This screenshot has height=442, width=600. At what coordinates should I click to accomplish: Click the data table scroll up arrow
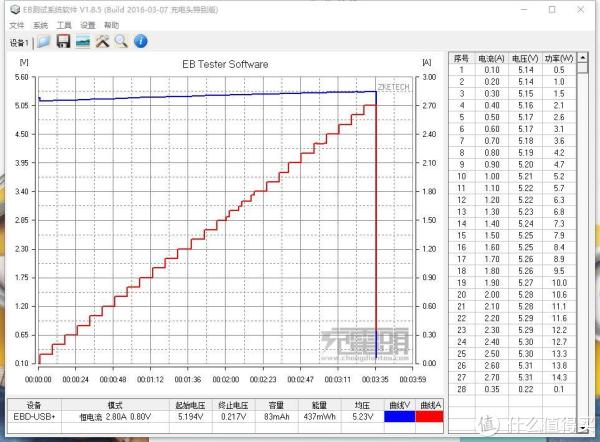(x=582, y=58)
